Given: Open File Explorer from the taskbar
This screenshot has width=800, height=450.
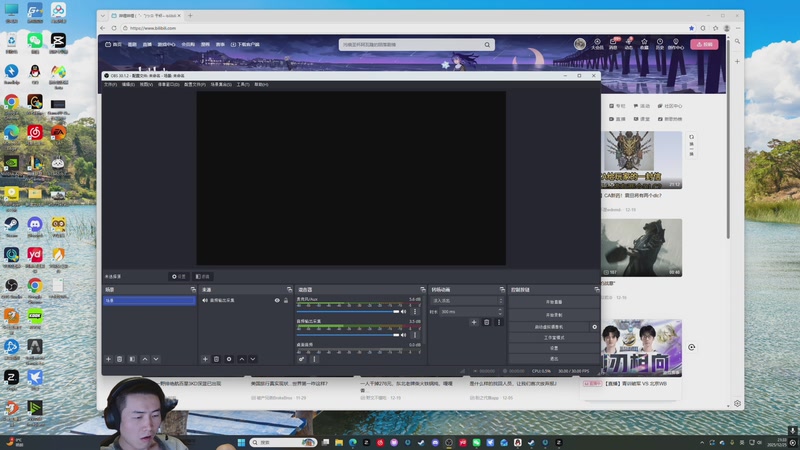Looking at the screenshot, I should coord(339,443).
